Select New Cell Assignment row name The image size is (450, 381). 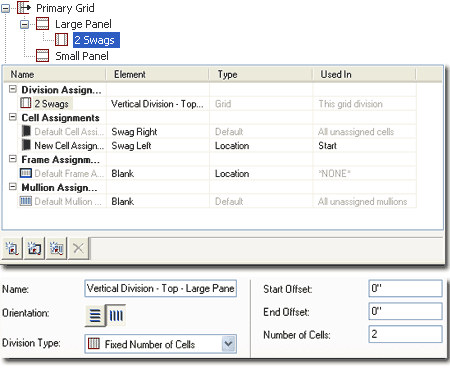pyautogui.click(x=69, y=146)
